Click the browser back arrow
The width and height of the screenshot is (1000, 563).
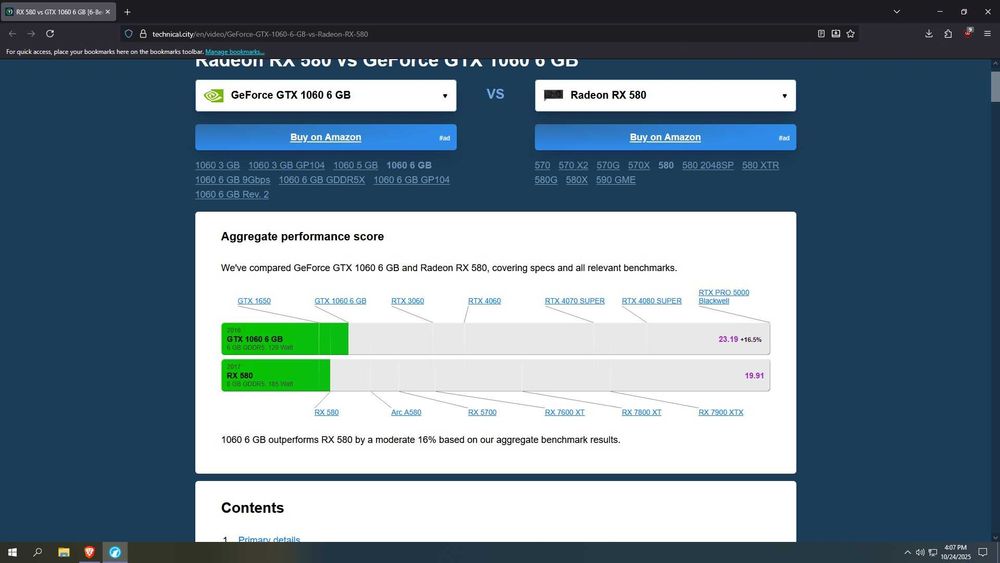pos(12,34)
